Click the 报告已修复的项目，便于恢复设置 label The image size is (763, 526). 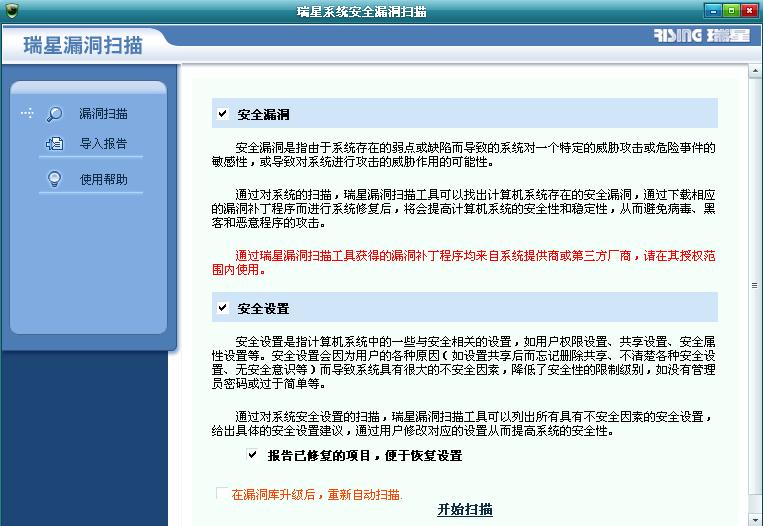point(365,455)
